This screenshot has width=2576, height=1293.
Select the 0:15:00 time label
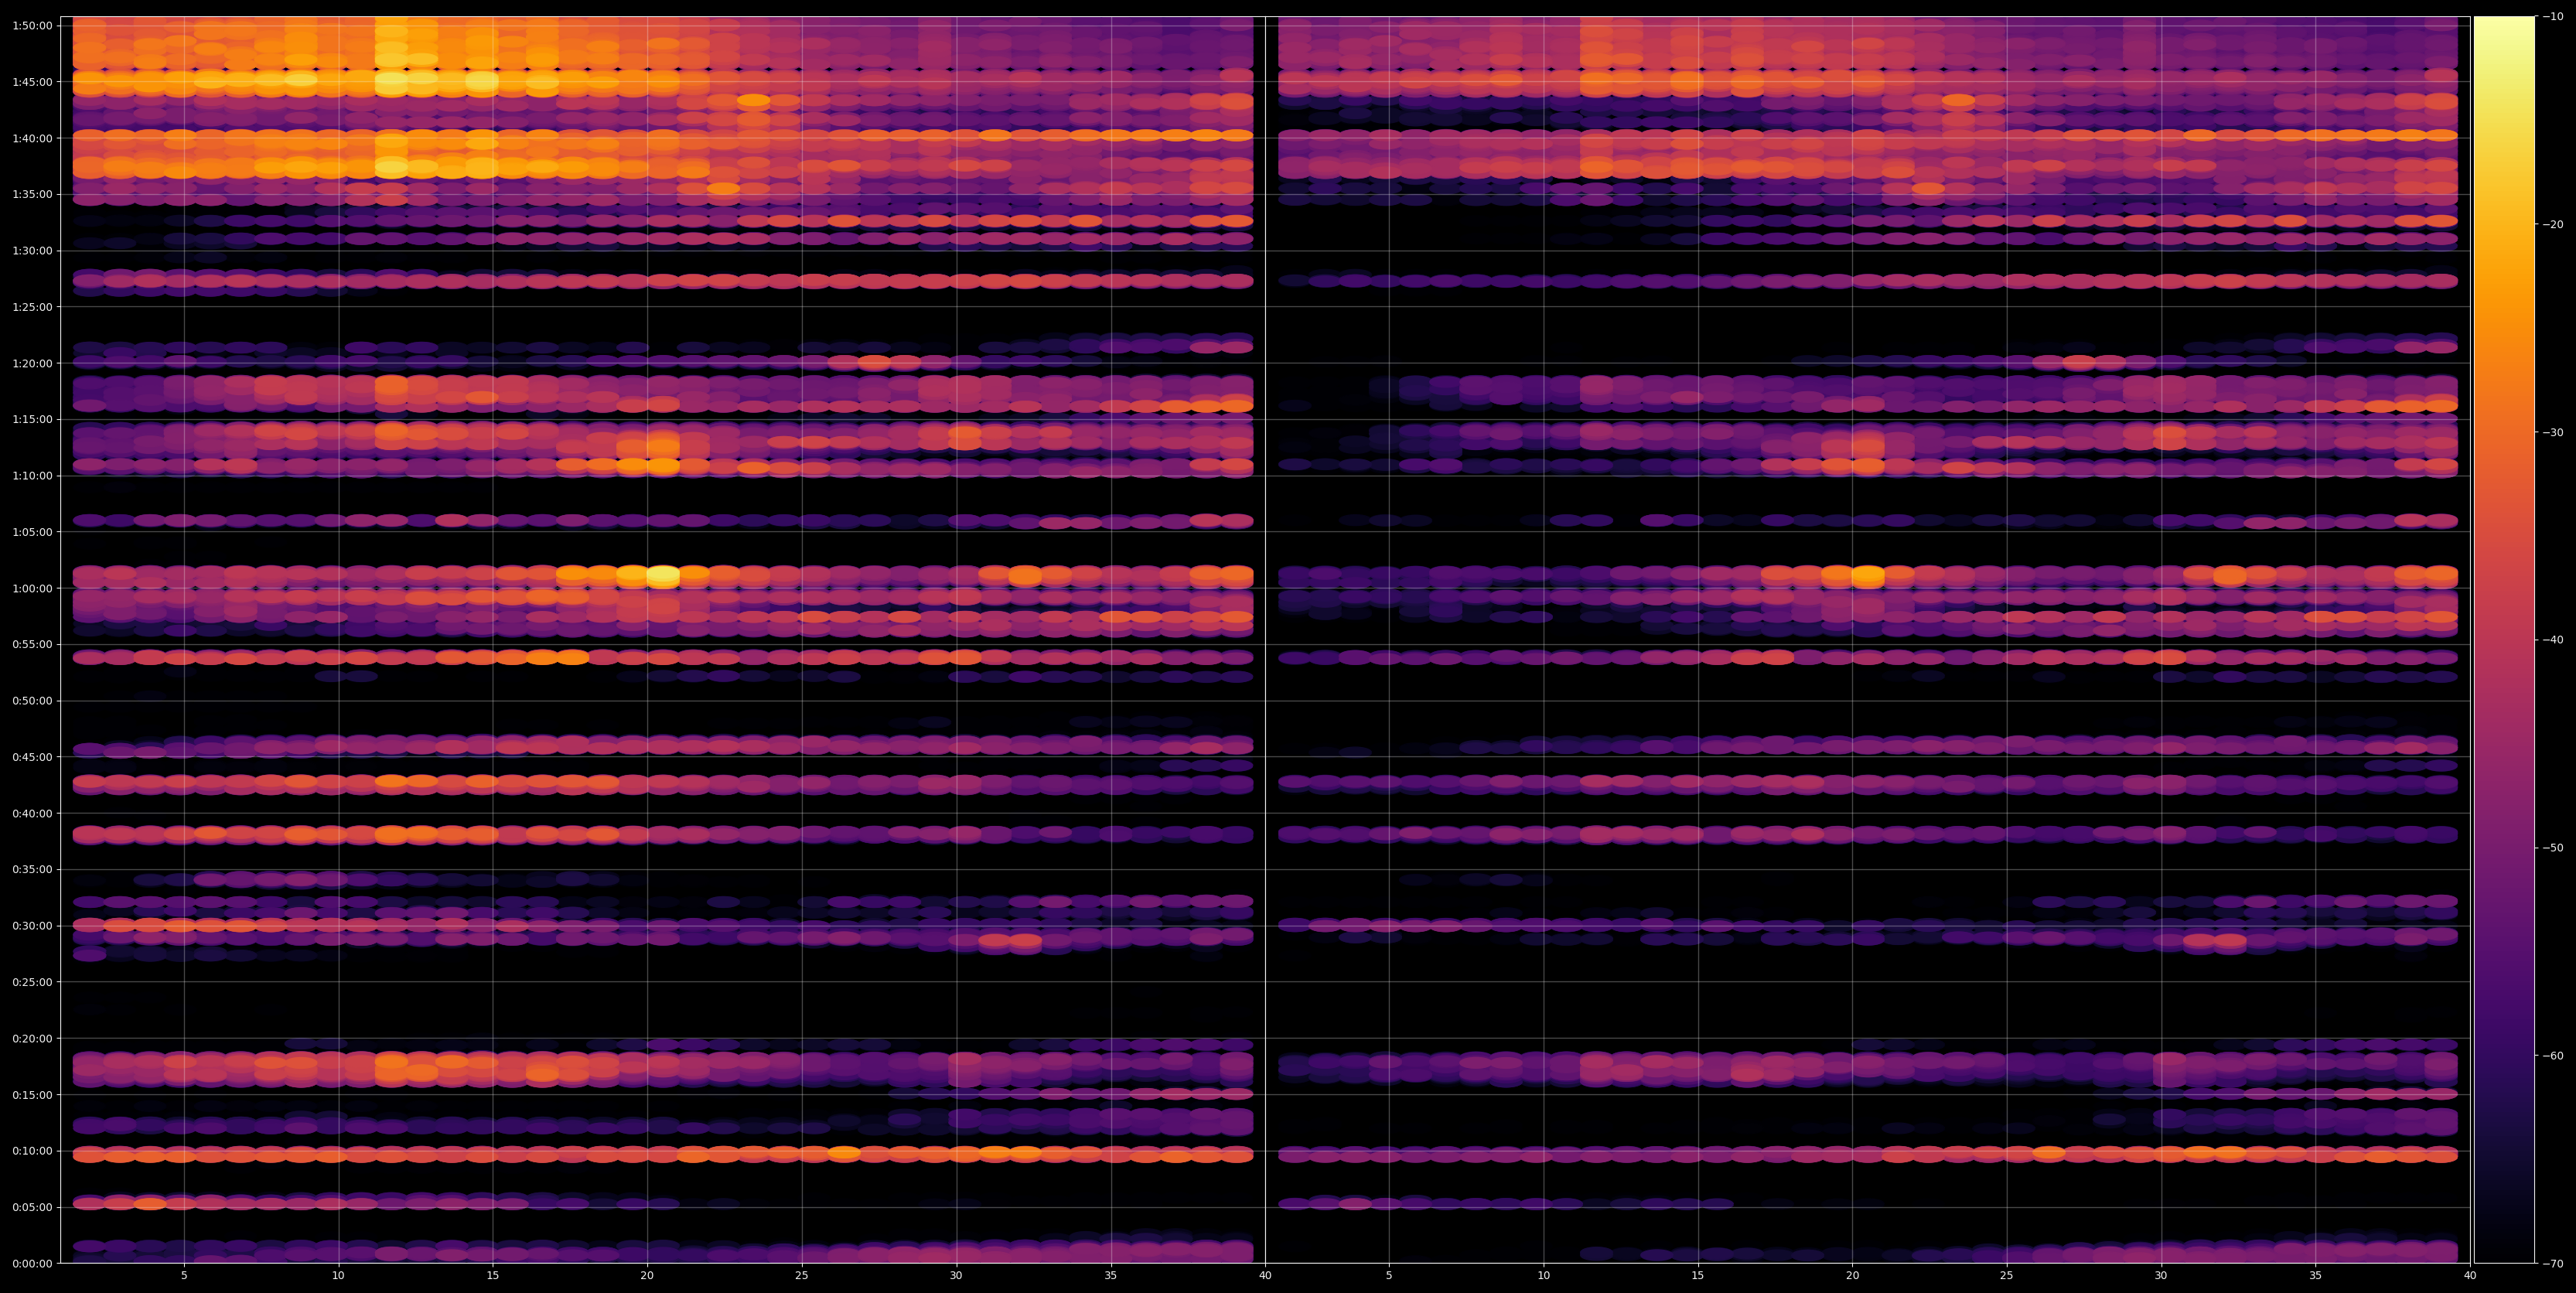coord(32,1095)
